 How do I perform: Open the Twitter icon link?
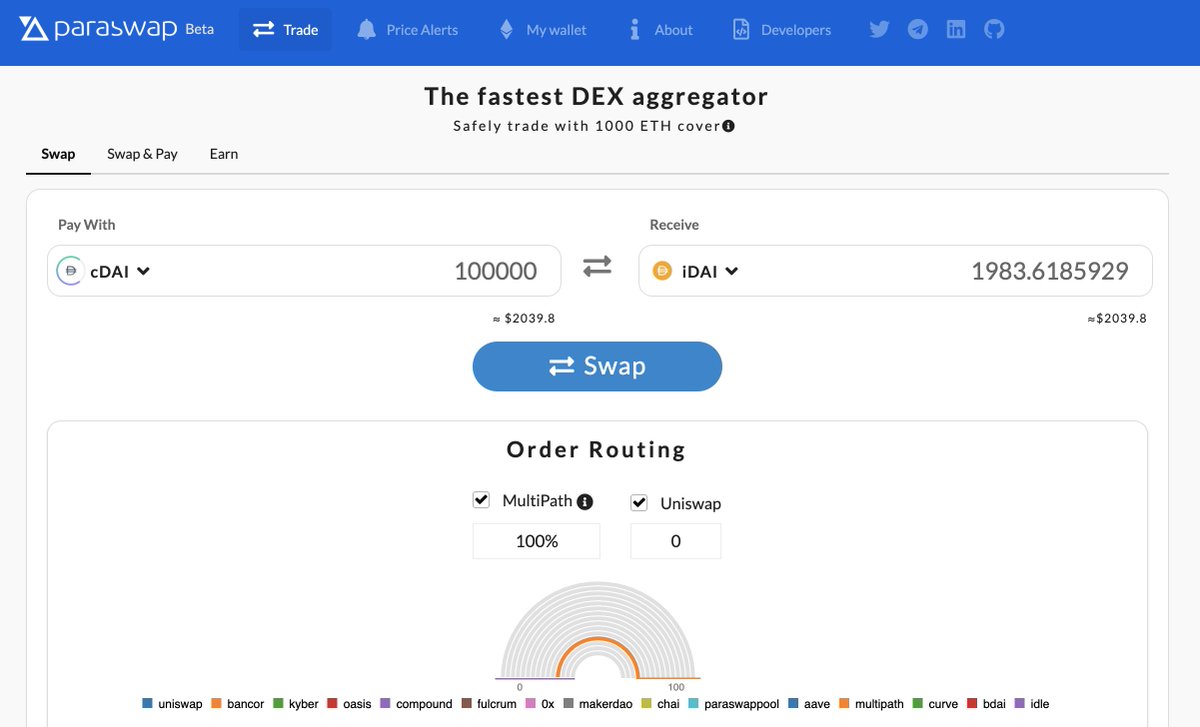tap(879, 29)
